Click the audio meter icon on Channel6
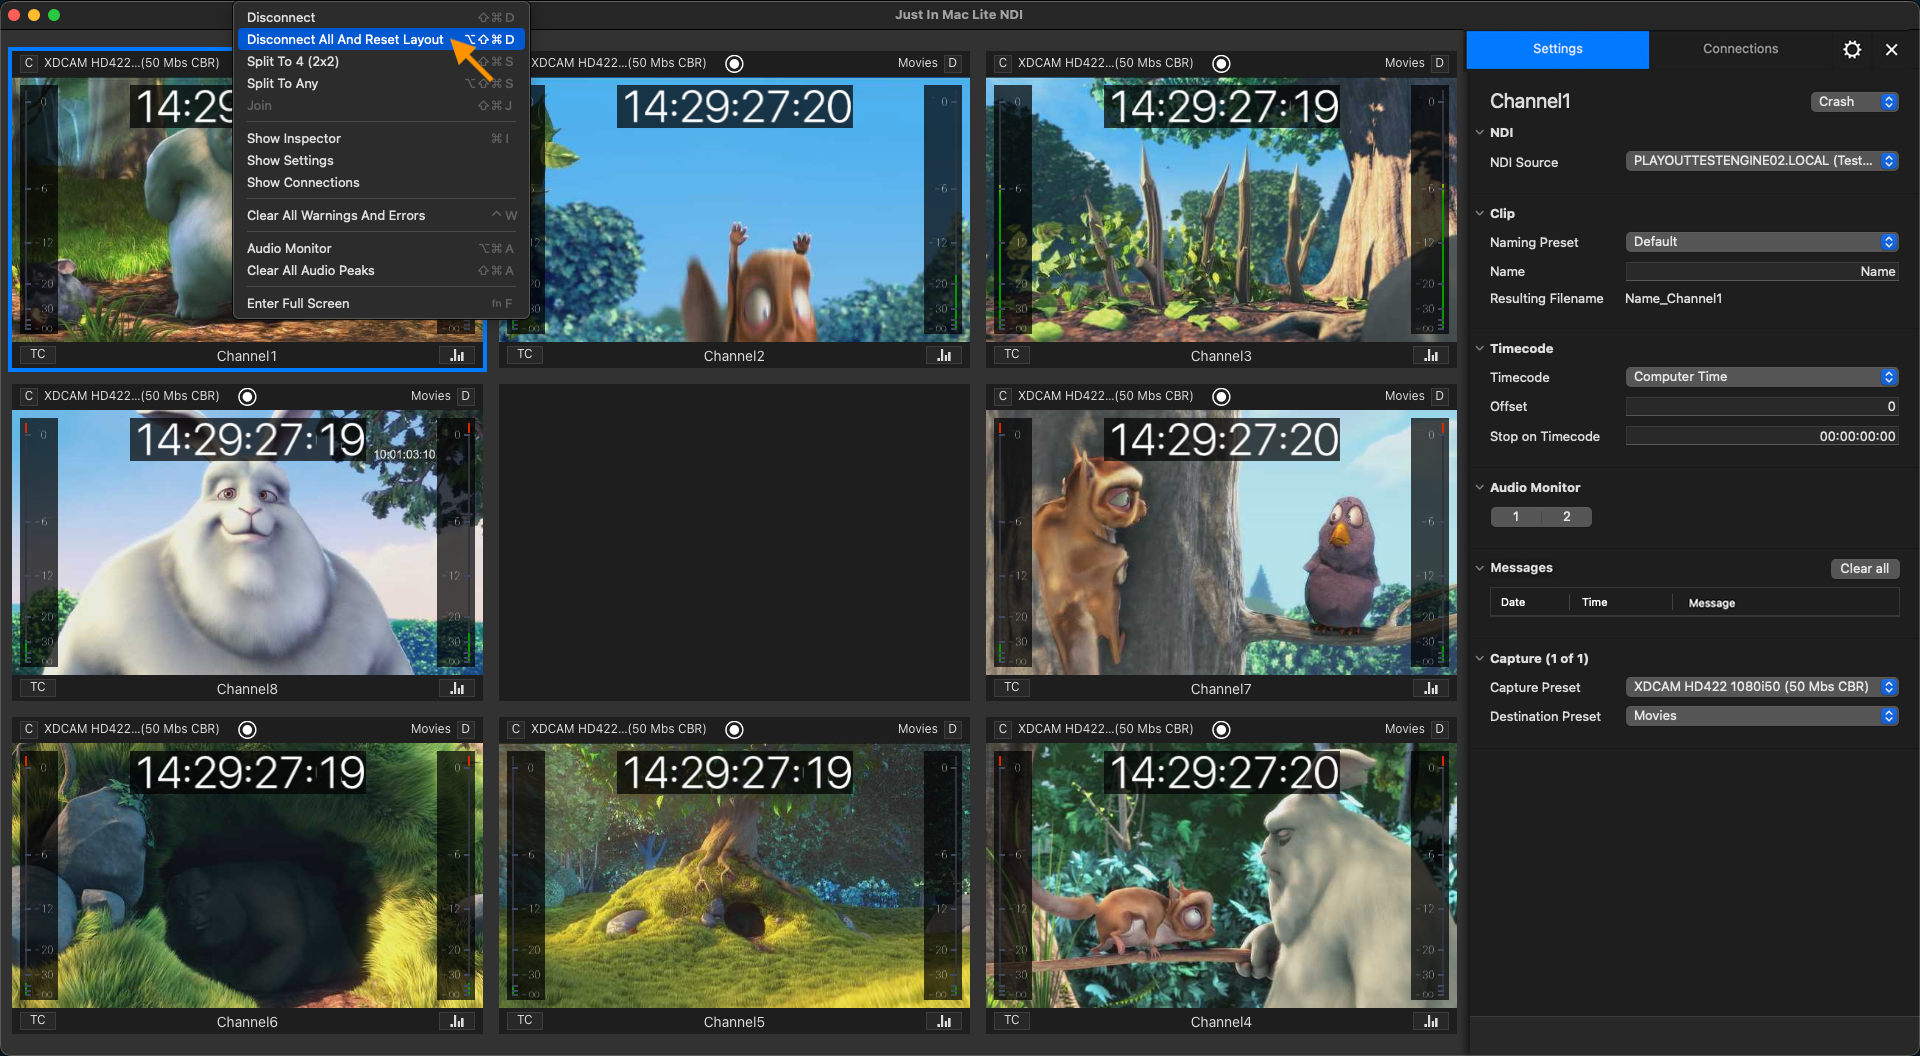 457,1021
